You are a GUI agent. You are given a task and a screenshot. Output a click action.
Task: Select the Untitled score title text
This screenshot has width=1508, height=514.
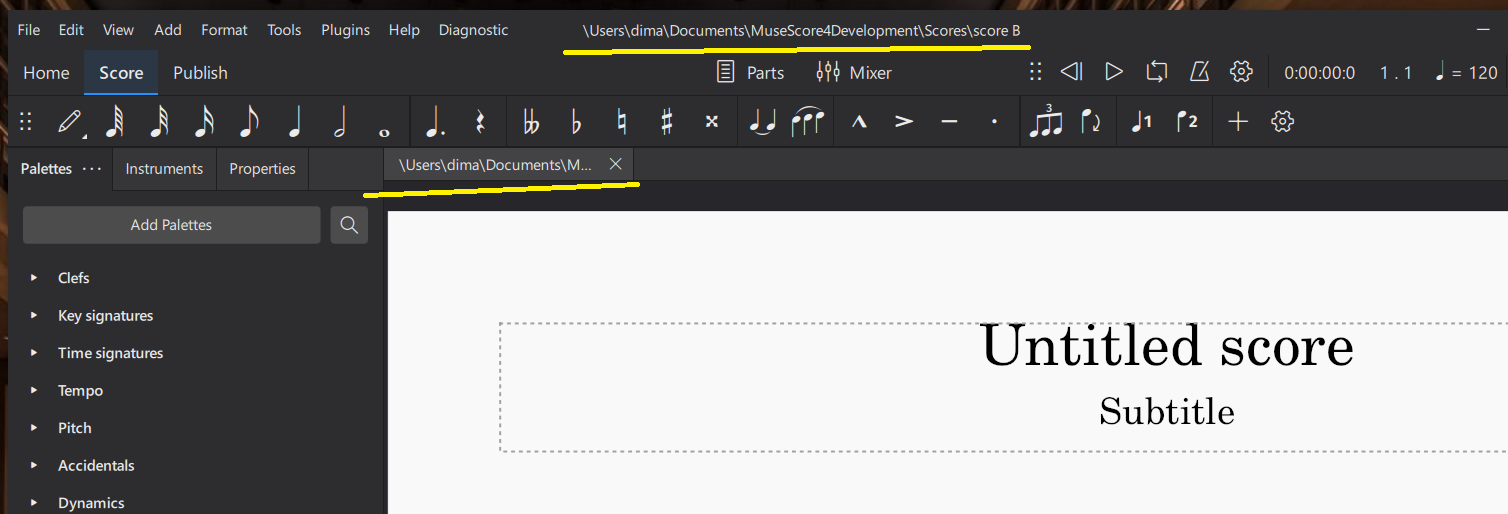(x=1167, y=347)
